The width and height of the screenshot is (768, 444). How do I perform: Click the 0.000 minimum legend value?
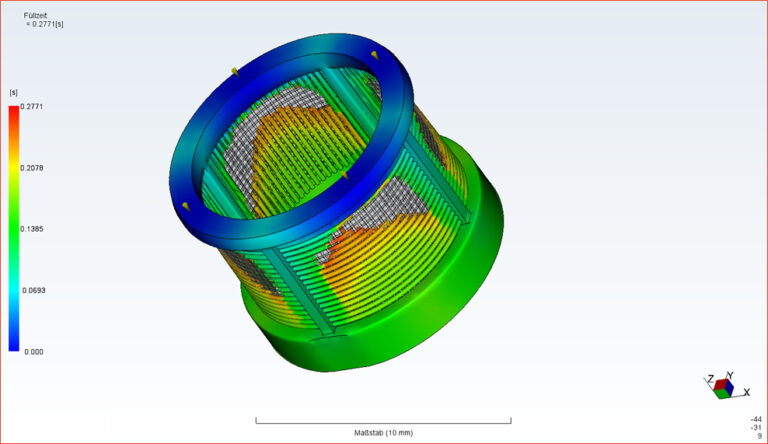[32, 352]
